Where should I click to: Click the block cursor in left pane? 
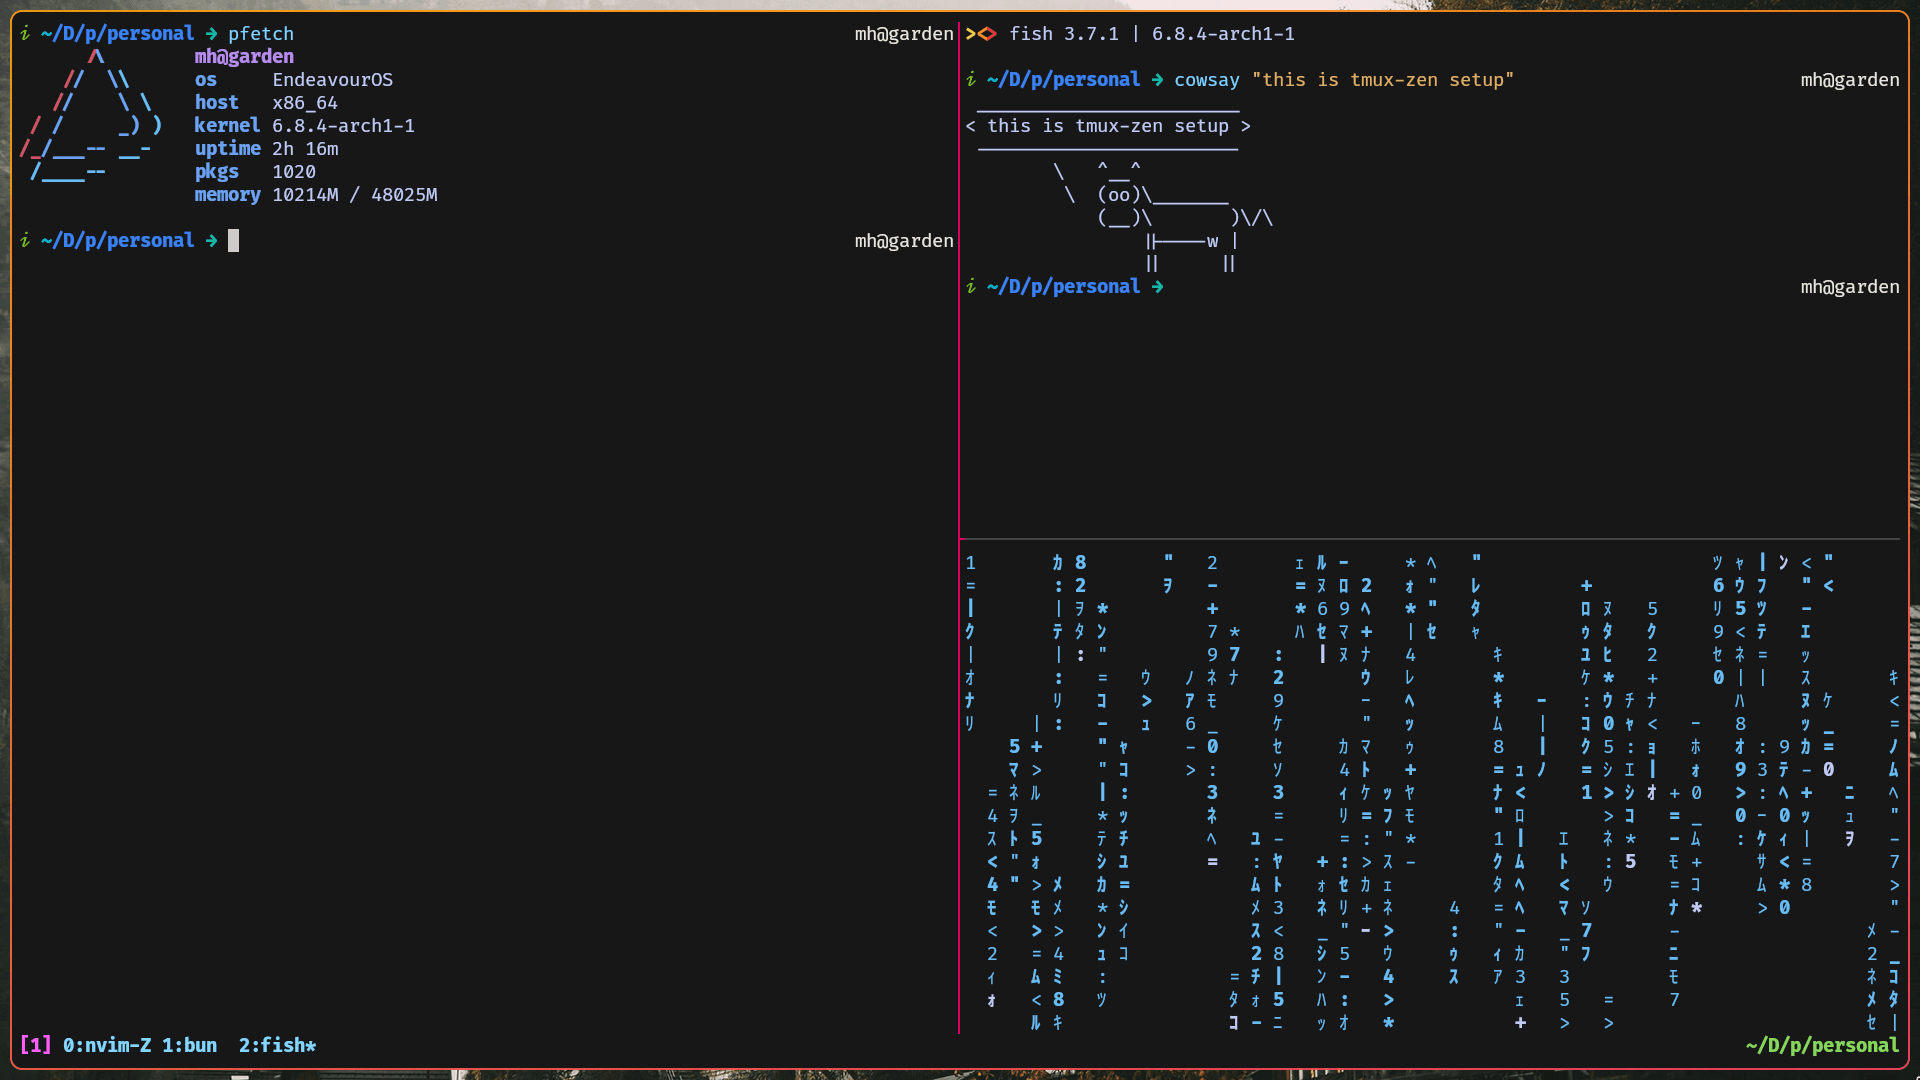click(x=233, y=241)
